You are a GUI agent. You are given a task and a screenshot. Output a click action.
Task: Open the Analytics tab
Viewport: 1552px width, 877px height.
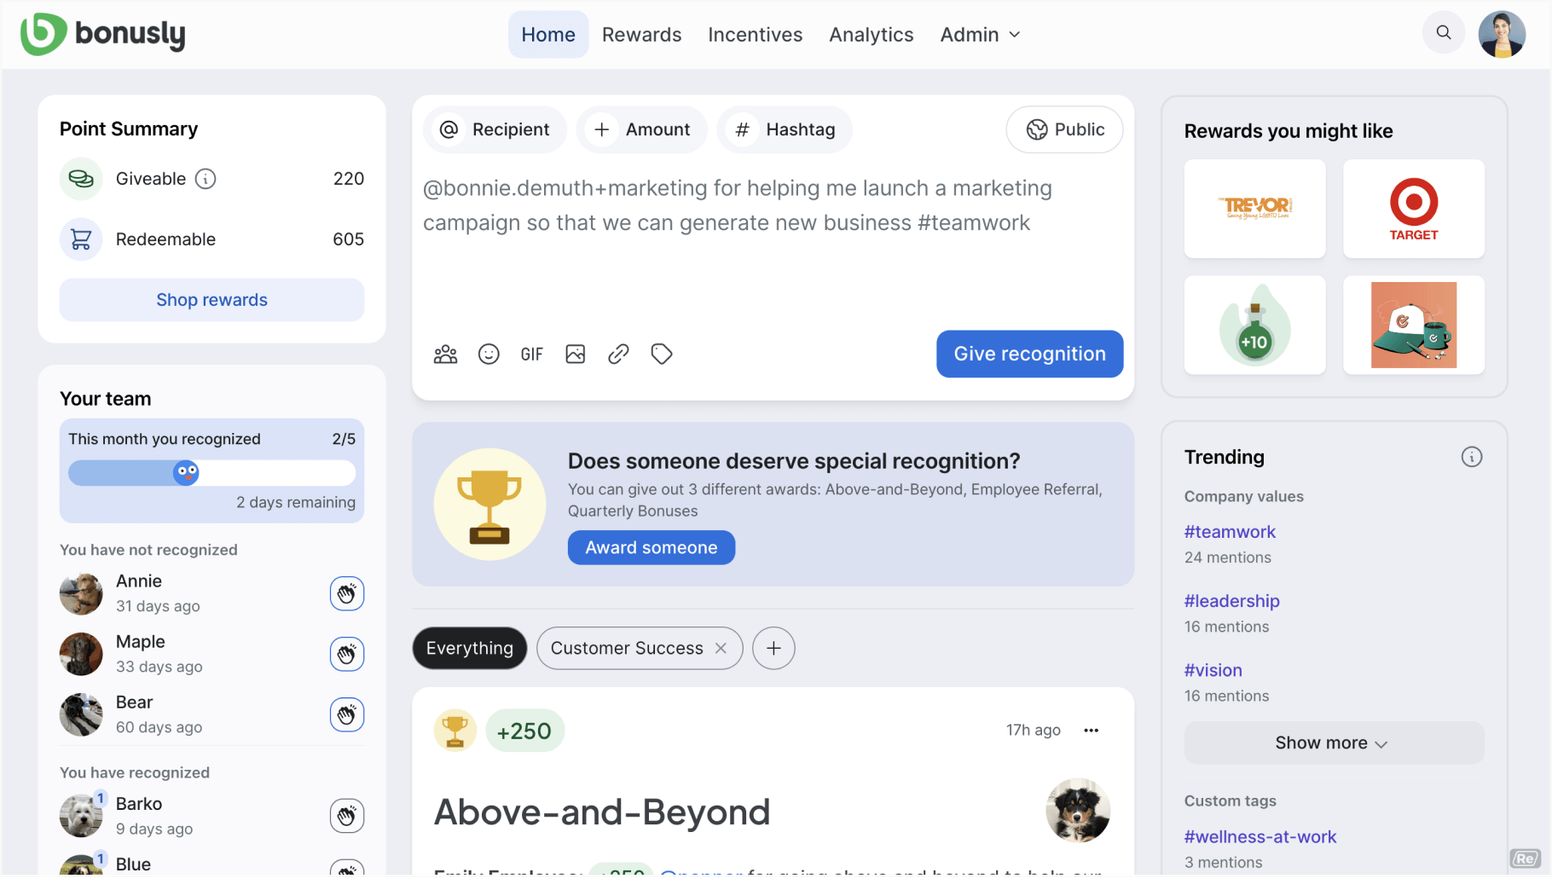point(871,34)
